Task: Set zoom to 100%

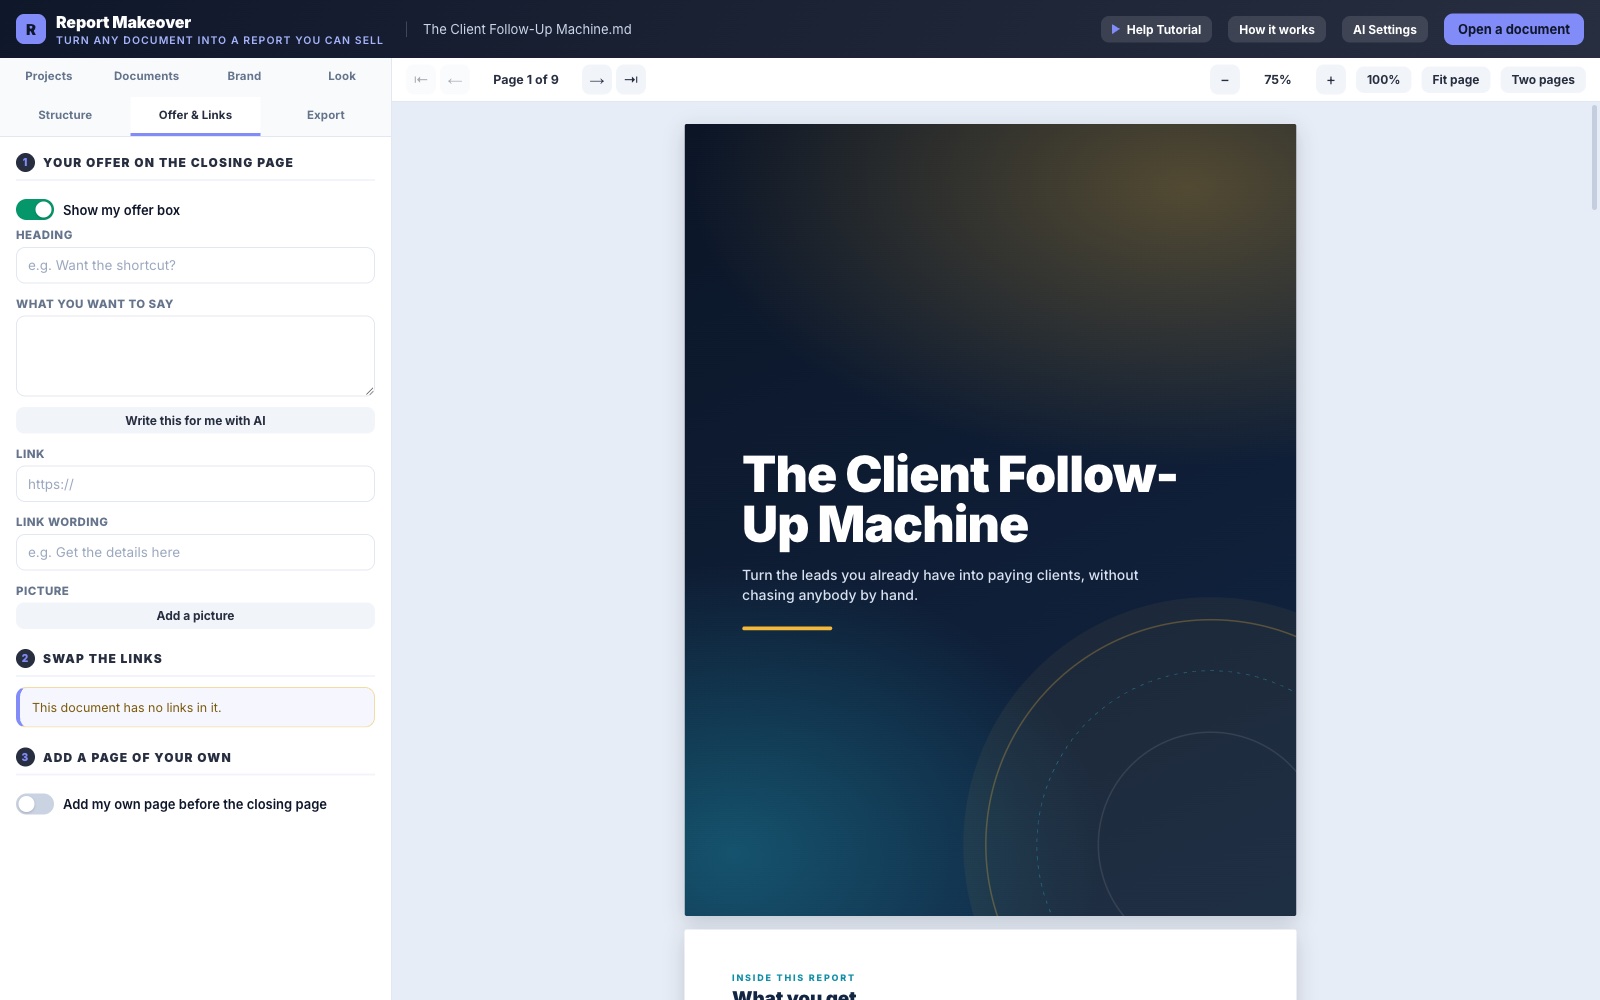Action: tap(1384, 80)
